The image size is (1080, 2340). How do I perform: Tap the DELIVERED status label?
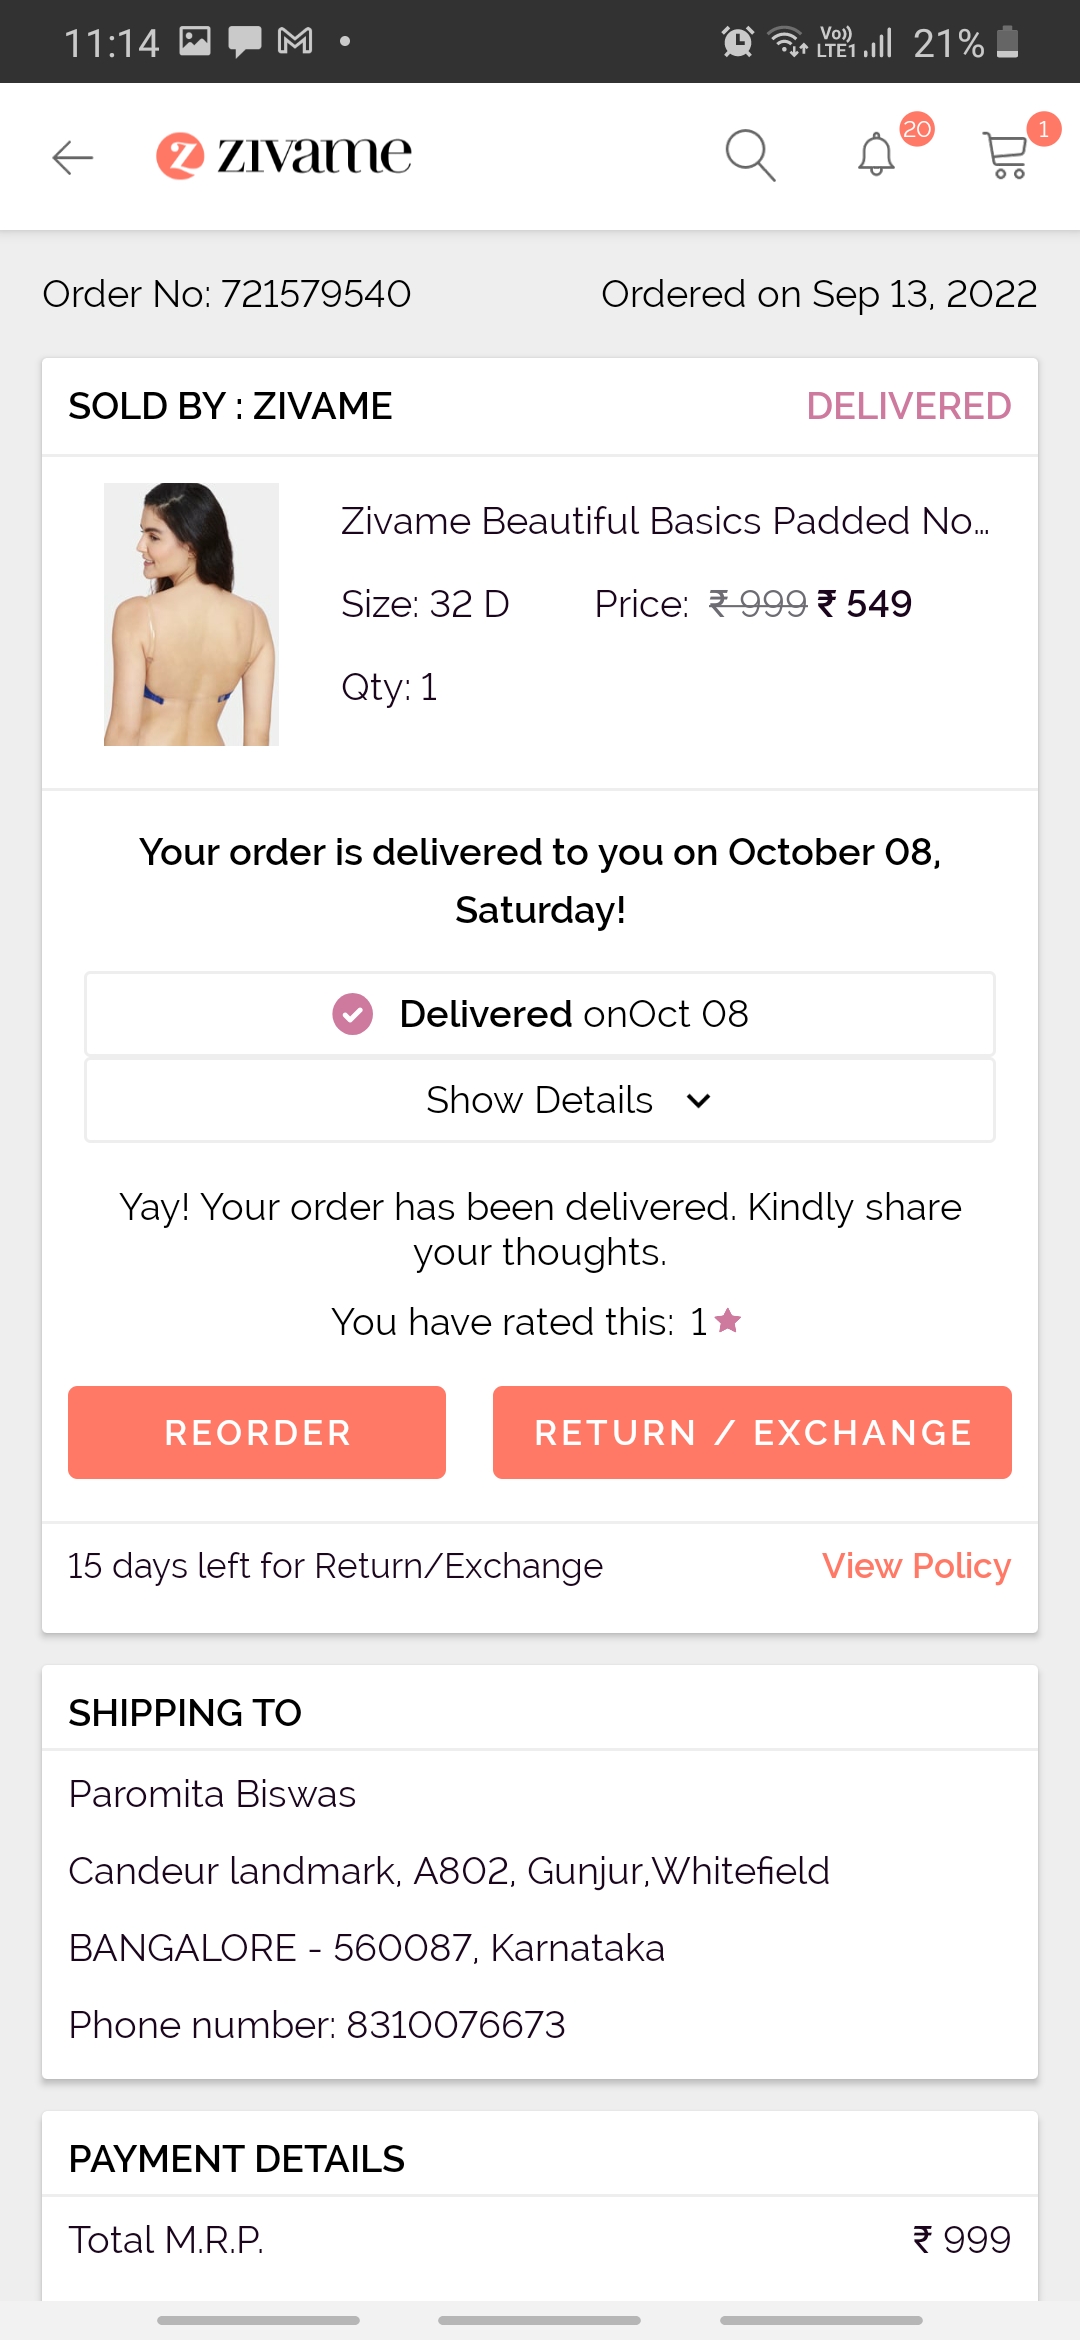click(x=908, y=406)
